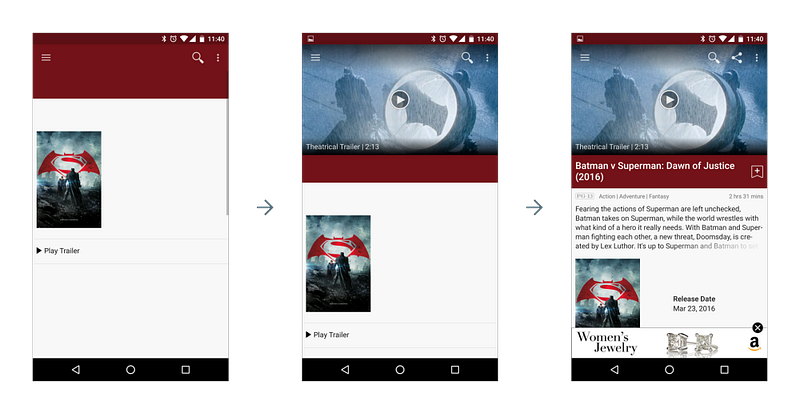Tap Android home button on second phone

coord(400,370)
